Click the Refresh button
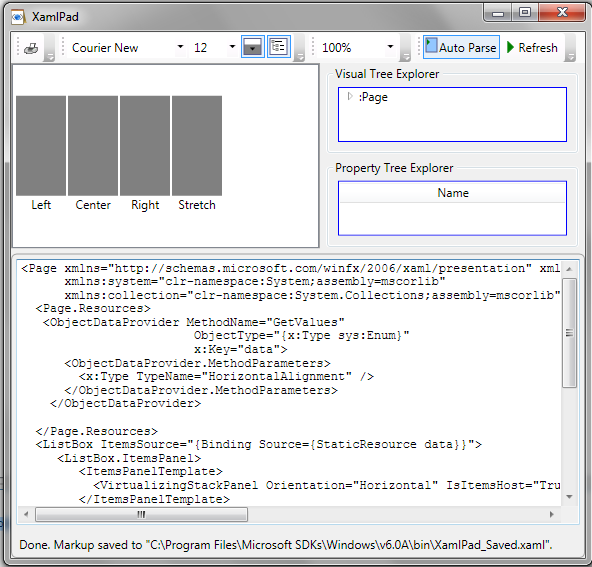Viewport: 592px width, 567px height. (532, 48)
